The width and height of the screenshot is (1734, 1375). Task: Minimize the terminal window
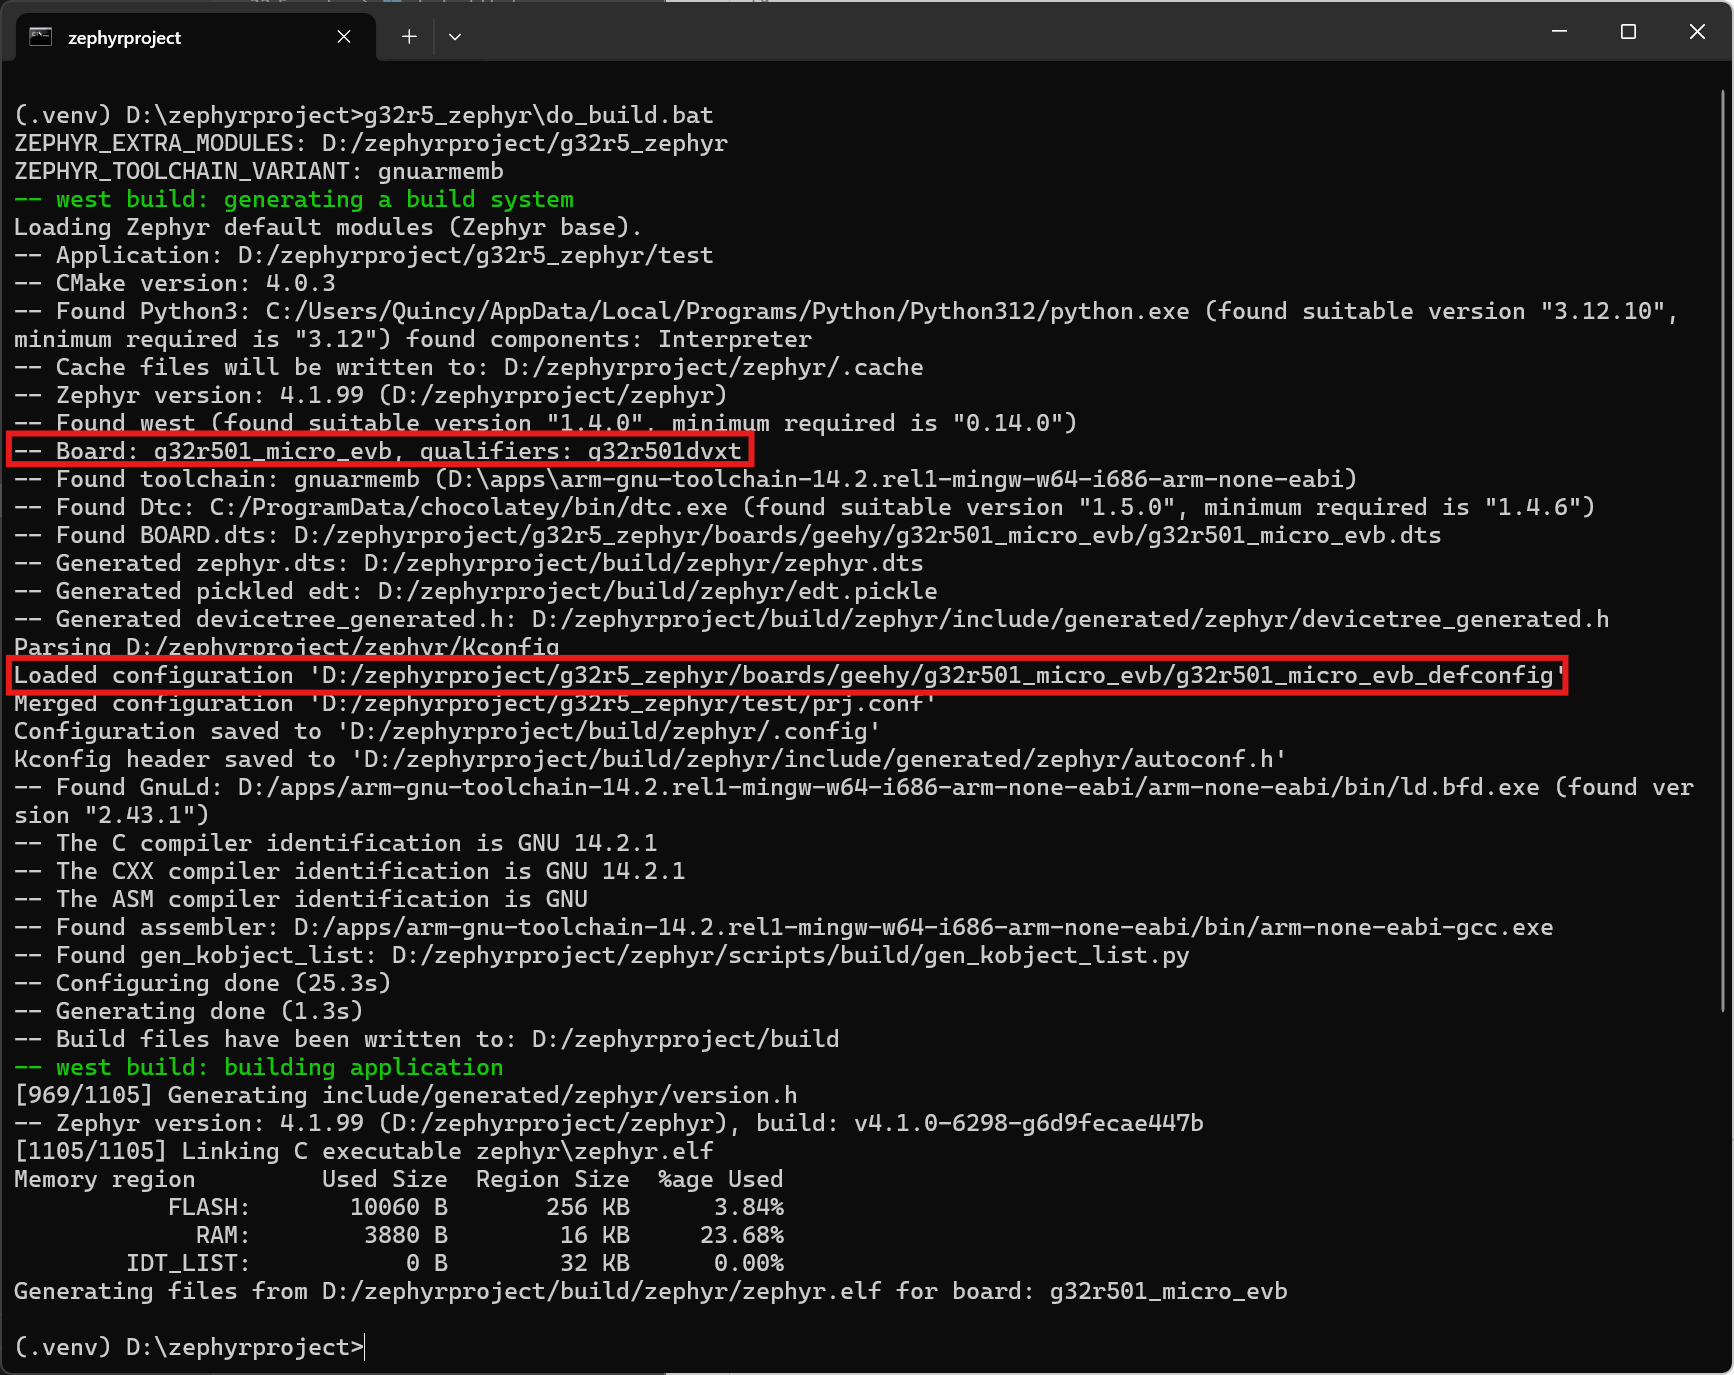coord(1558,32)
